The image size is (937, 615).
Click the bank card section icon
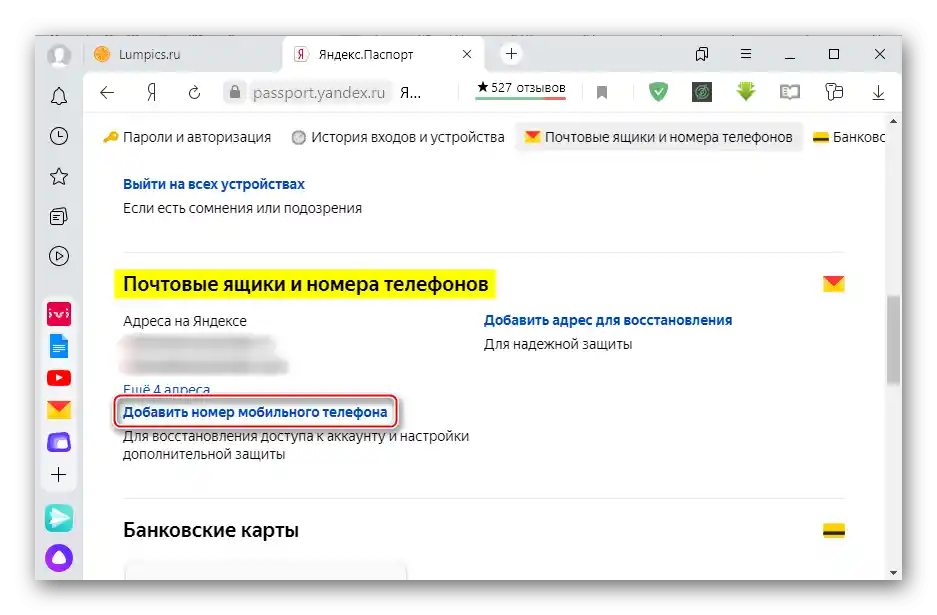pos(834,531)
